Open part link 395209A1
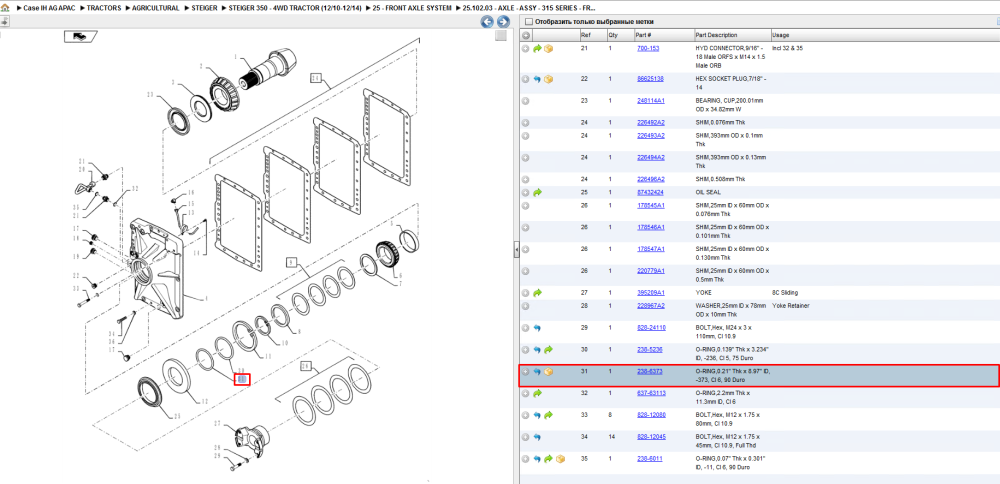This screenshot has width=1000, height=484. (x=651, y=293)
